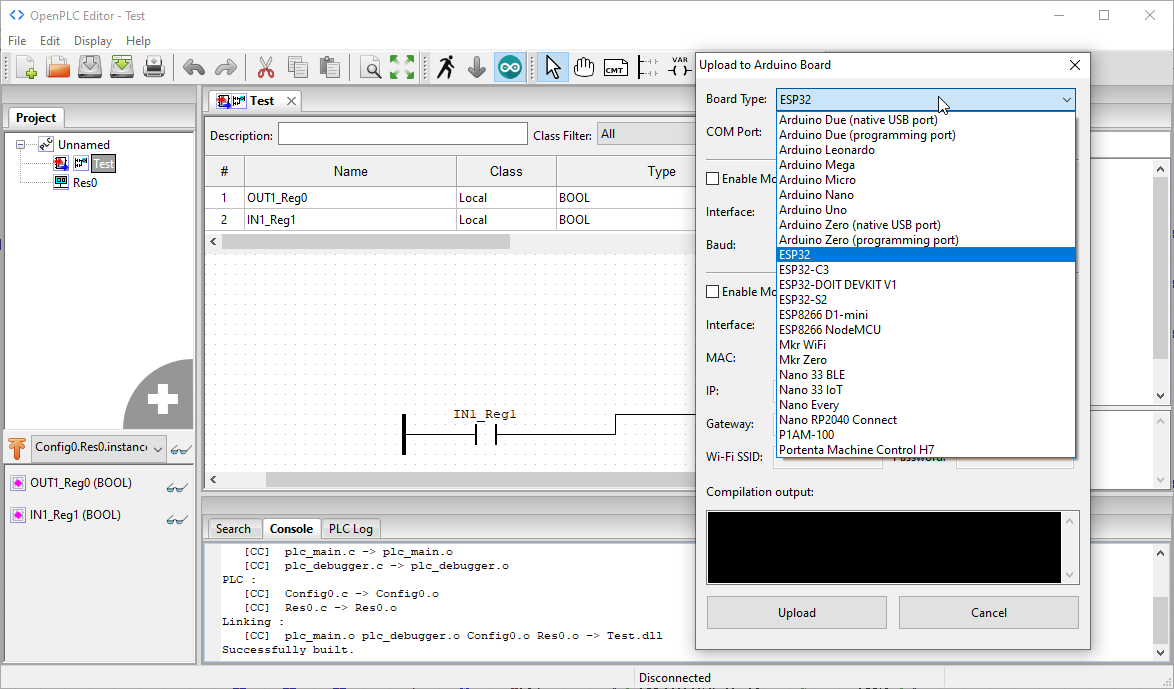Click the compilation output scrollbar down arrow
Screen dimensions: 1174x689
point(1070,575)
